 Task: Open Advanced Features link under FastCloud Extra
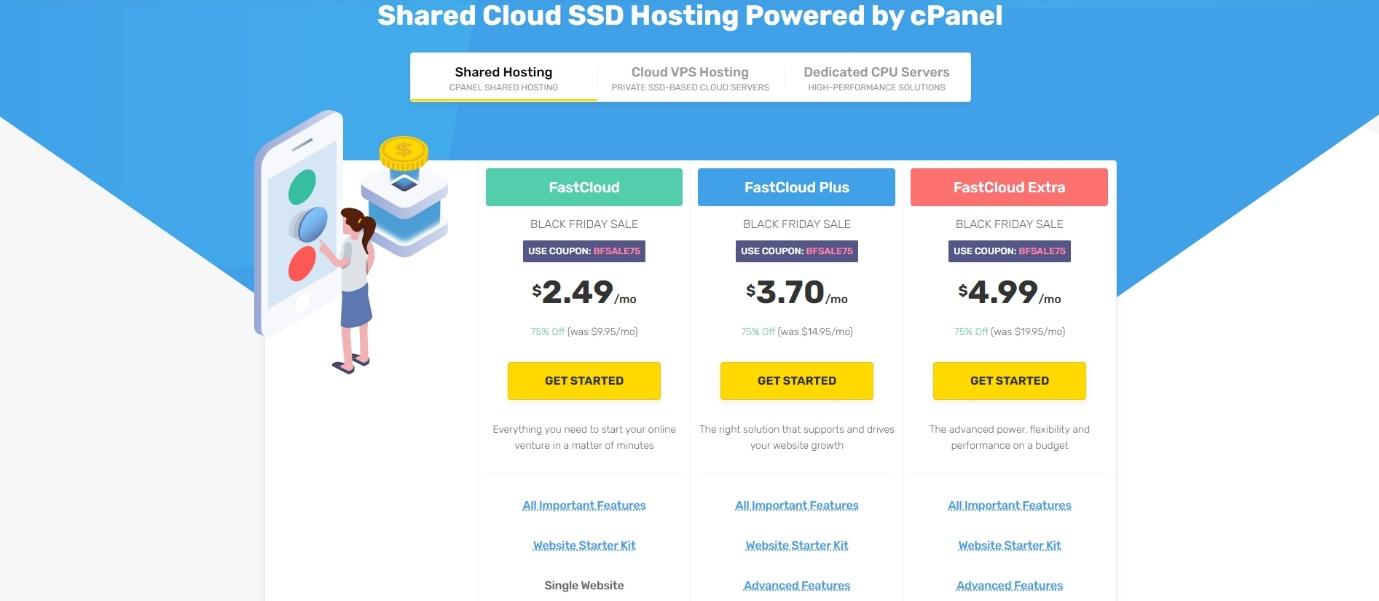click(1009, 586)
